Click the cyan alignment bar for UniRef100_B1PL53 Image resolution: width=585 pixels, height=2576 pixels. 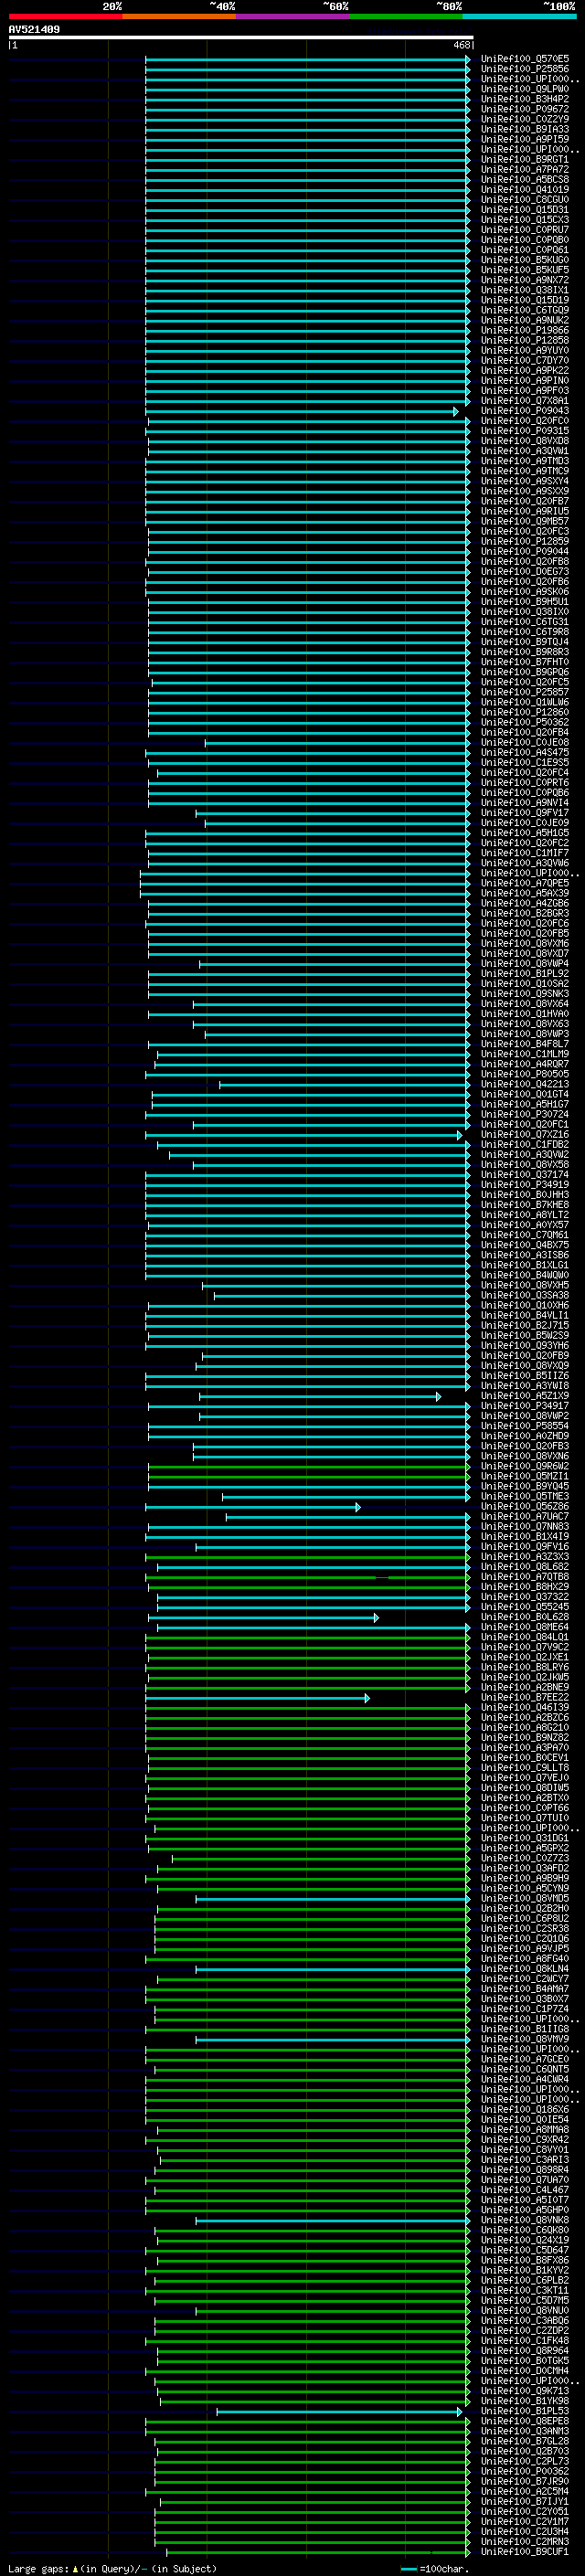click(339, 2412)
